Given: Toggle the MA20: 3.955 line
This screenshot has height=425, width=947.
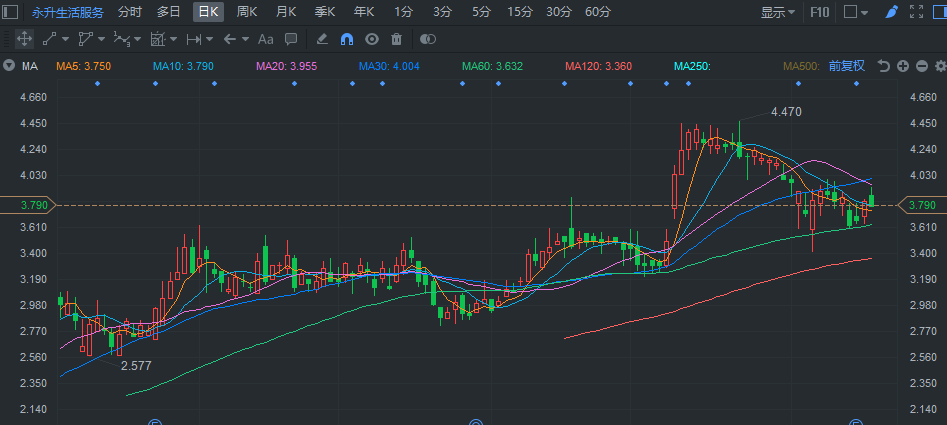Looking at the screenshot, I should click(x=286, y=66).
